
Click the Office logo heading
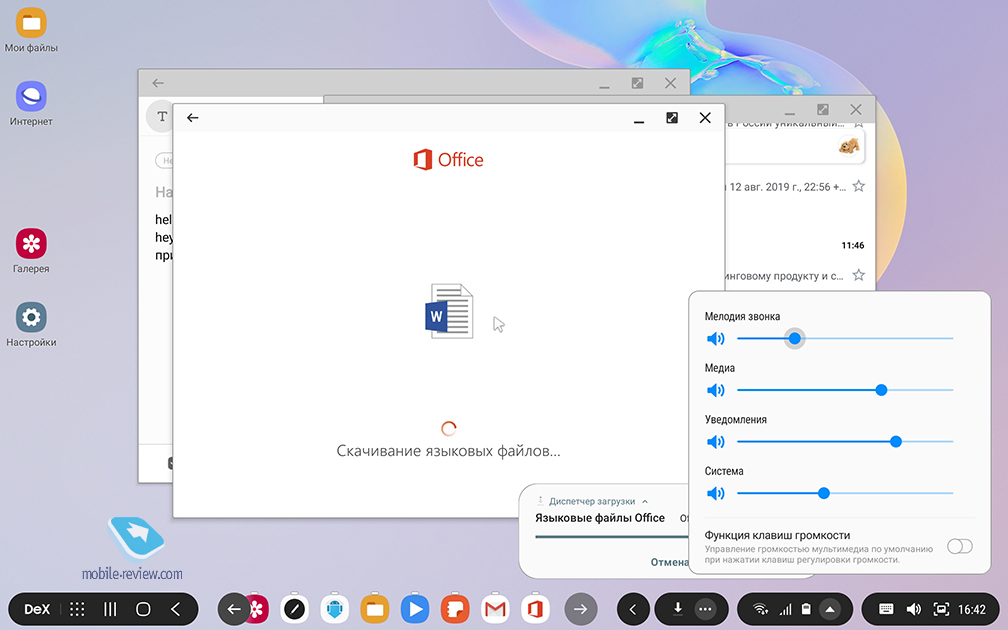tap(448, 159)
